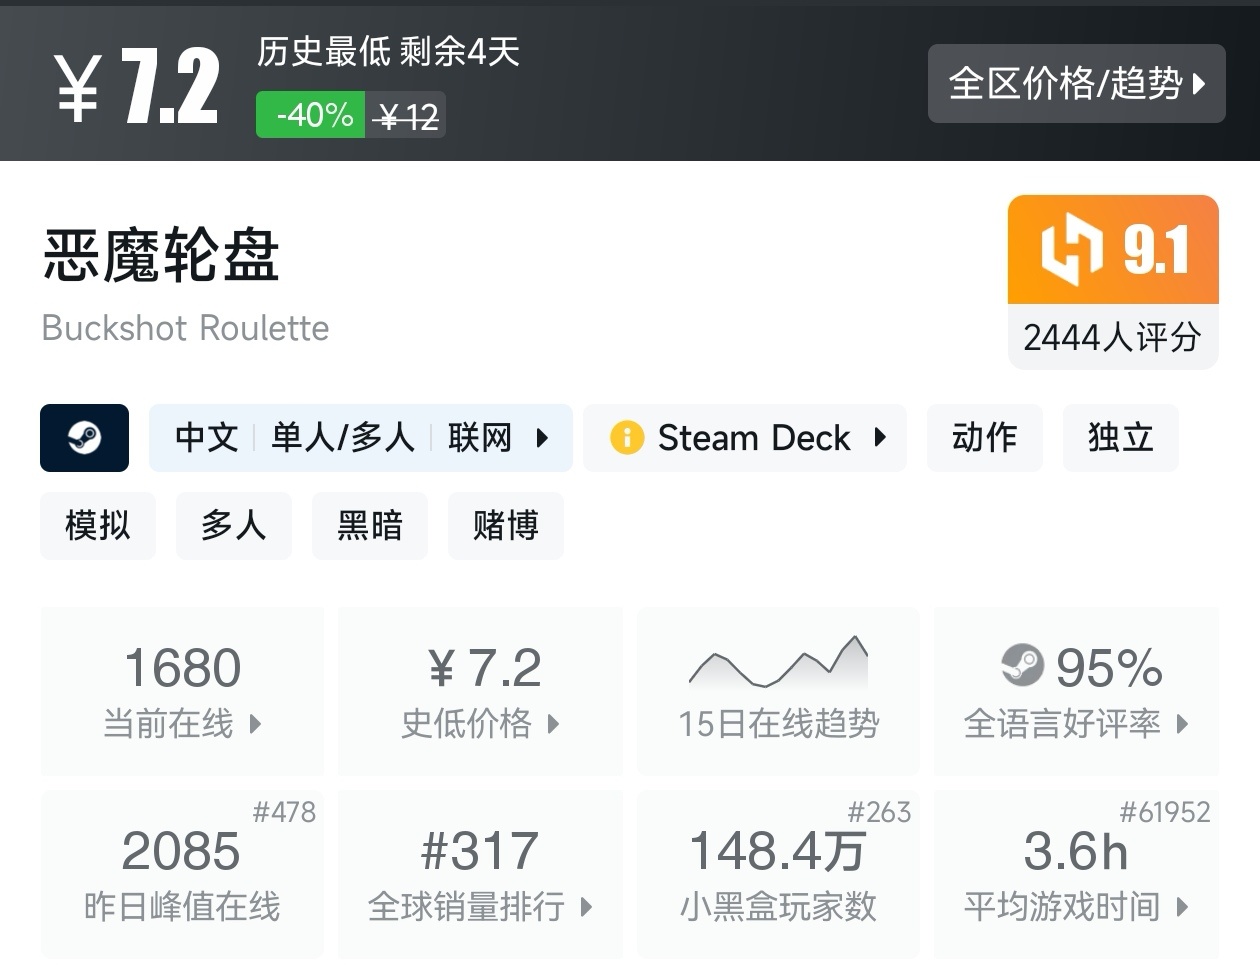Click the 中文 language label
Screen dimensions: 1260x967
(x=207, y=437)
